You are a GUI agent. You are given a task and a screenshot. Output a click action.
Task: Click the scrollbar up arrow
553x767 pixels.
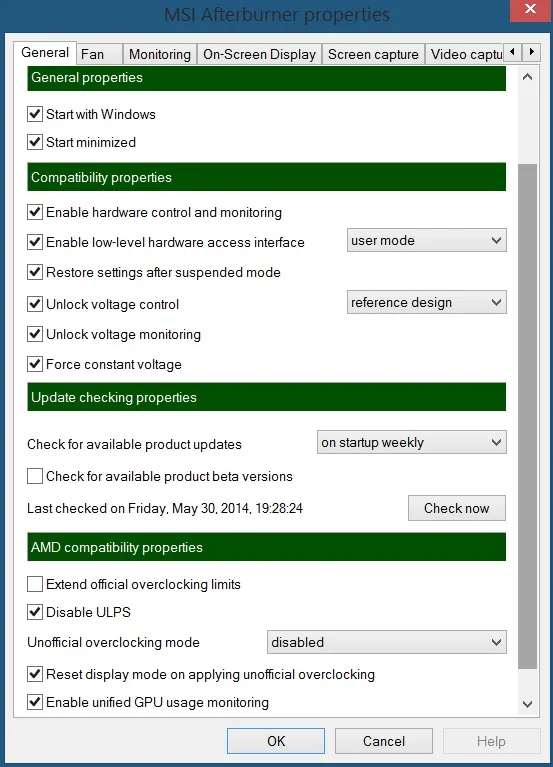tap(527, 77)
